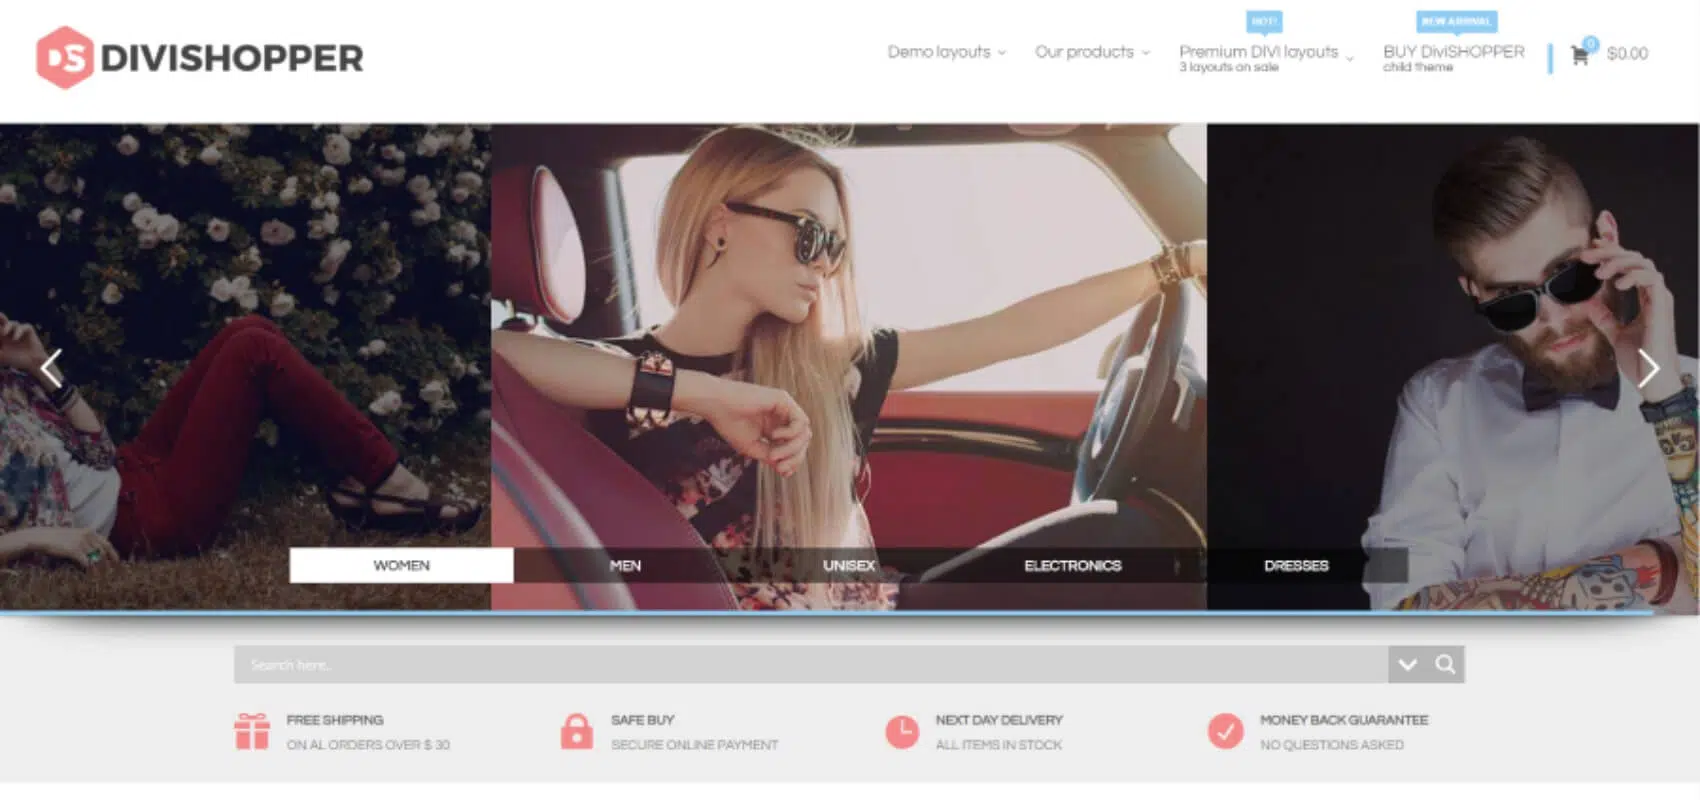Click the Next Day Delivery clock icon
Screen dimensions: 1700x800
pyautogui.click(x=902, y=731)
